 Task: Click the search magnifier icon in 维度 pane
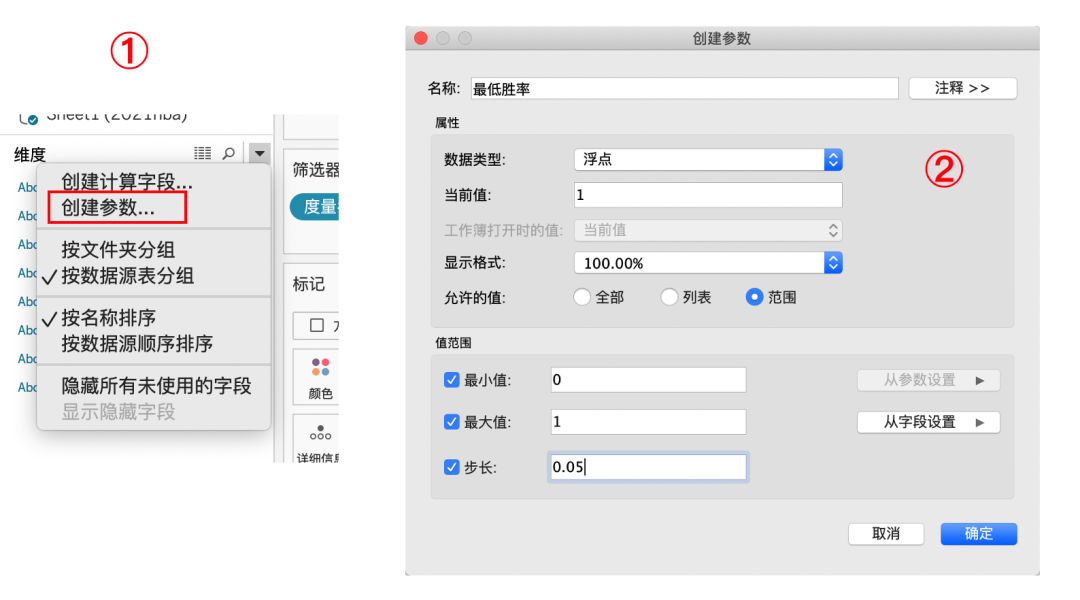(x=229, y=153)
